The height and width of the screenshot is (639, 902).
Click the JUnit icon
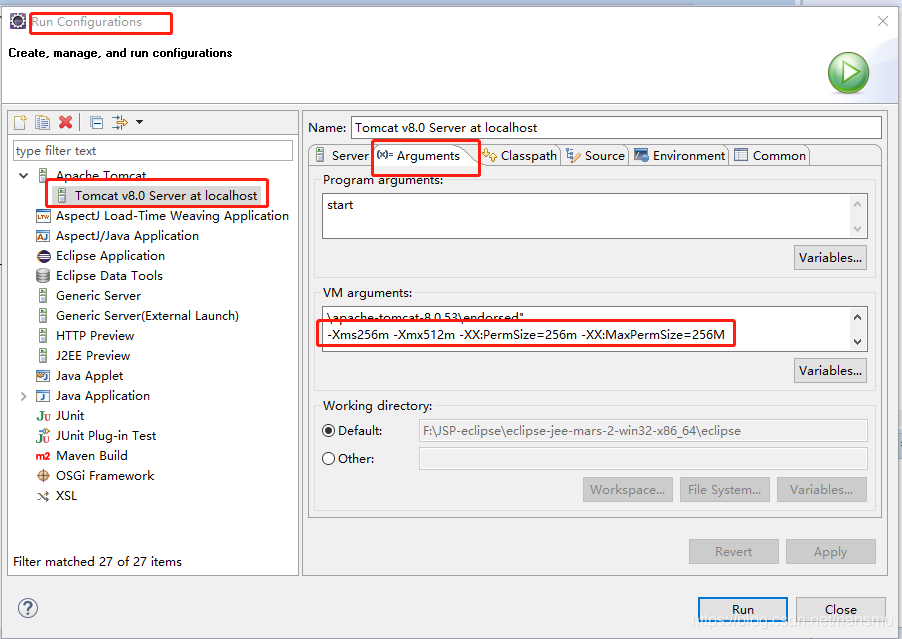coord(43,416)
